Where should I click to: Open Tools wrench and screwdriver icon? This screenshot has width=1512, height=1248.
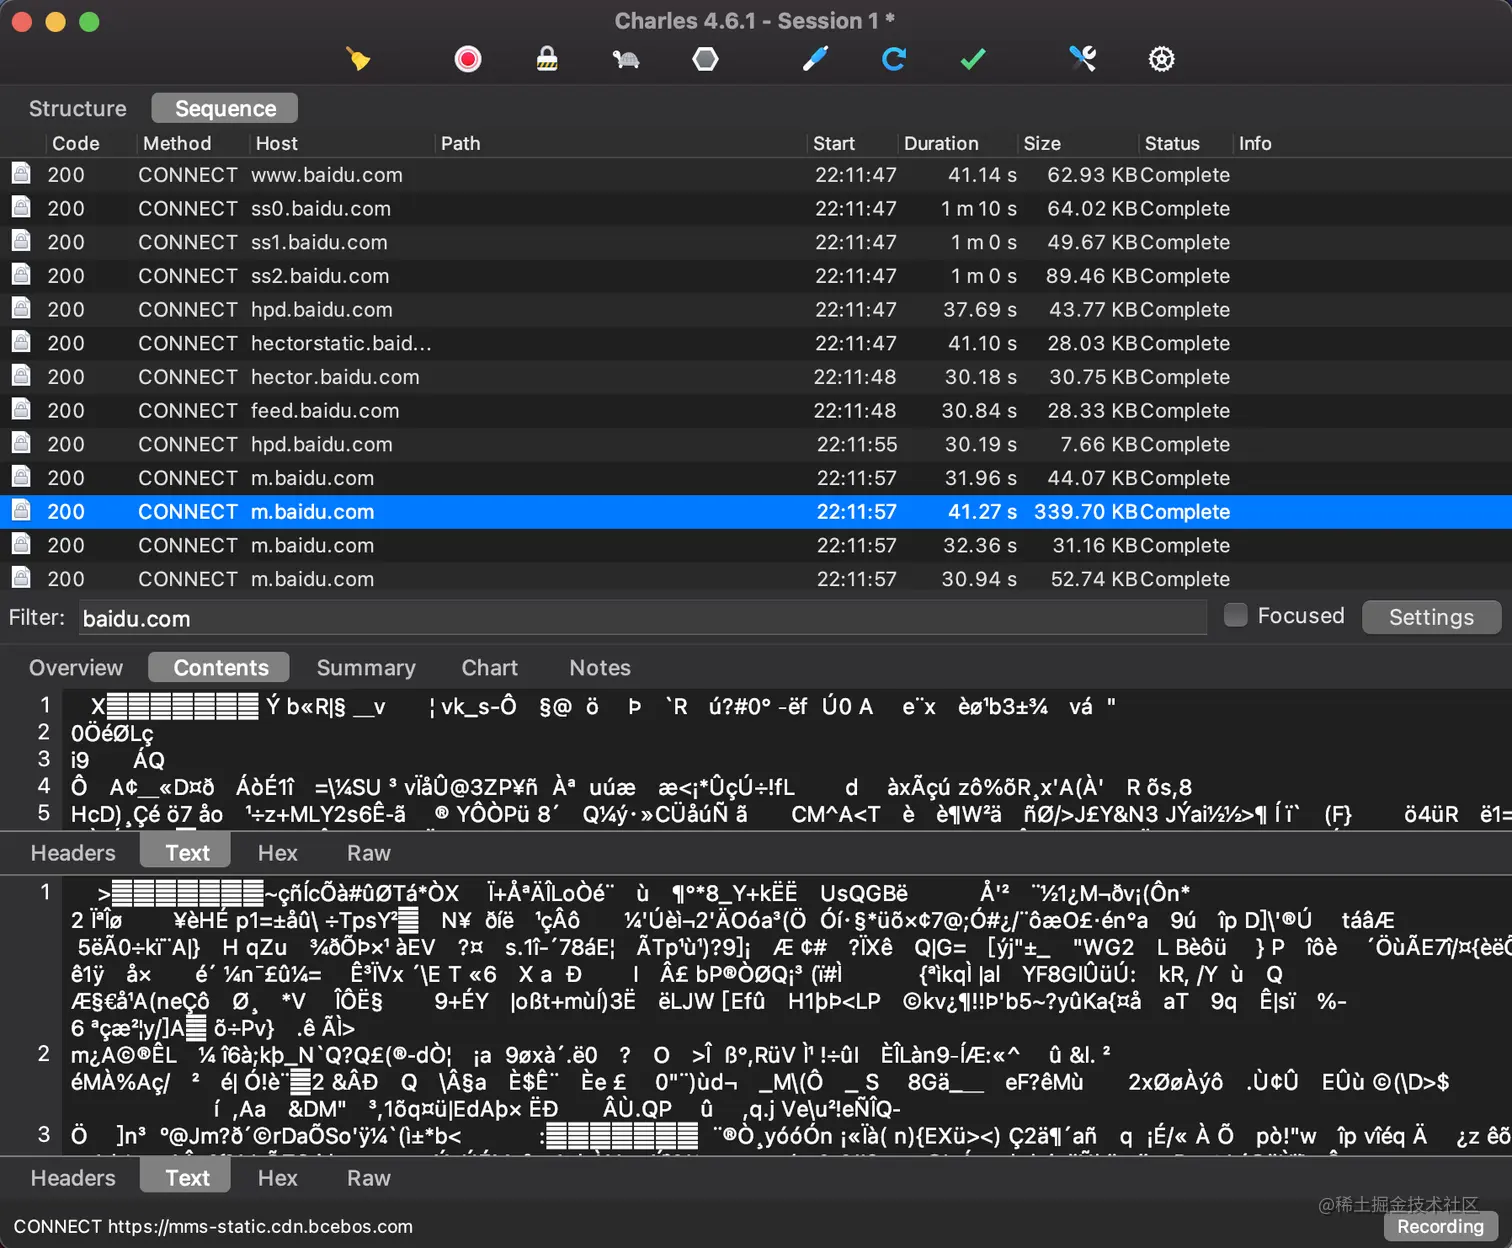pos(1082,59)
